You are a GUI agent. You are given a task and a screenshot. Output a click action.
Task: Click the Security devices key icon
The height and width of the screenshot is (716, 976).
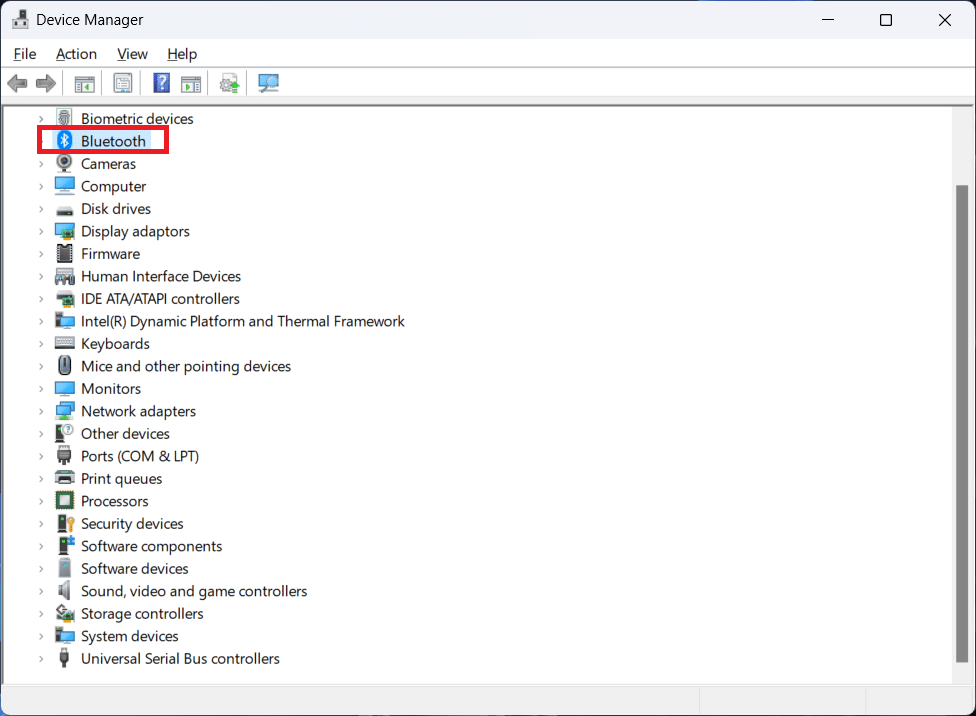coord(65,524)
